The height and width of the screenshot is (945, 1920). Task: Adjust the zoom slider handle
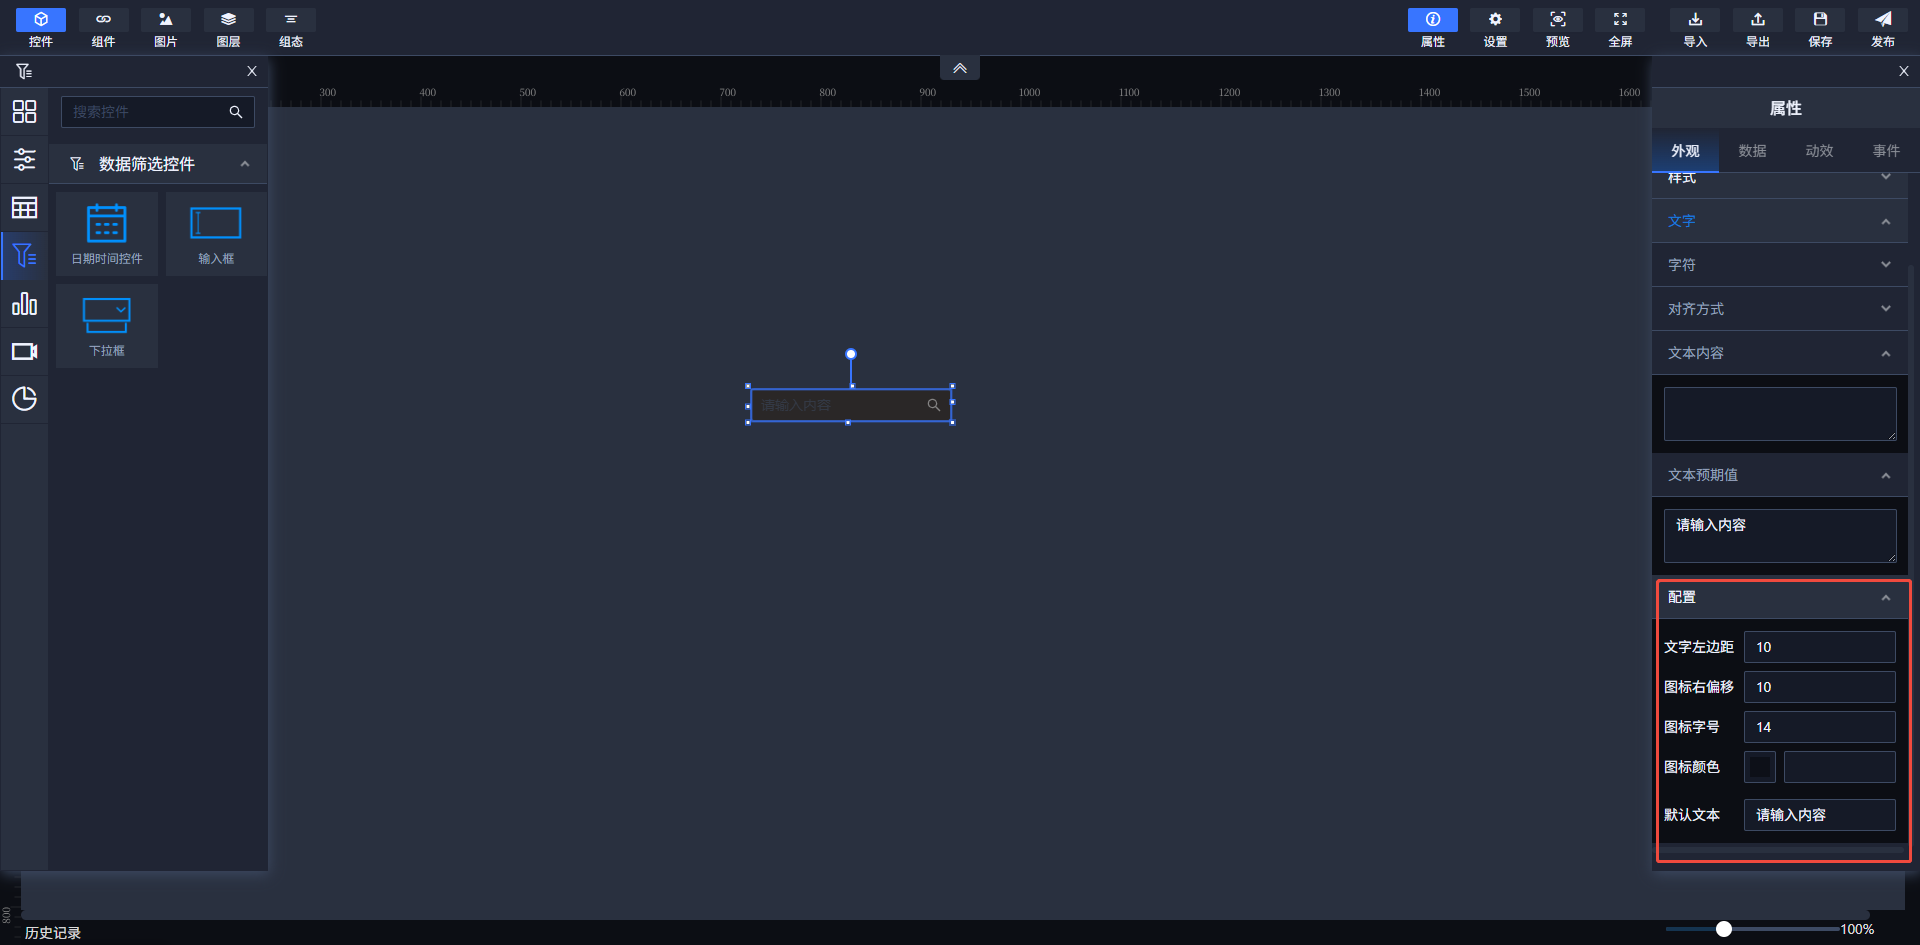(x=1724, y=929)
